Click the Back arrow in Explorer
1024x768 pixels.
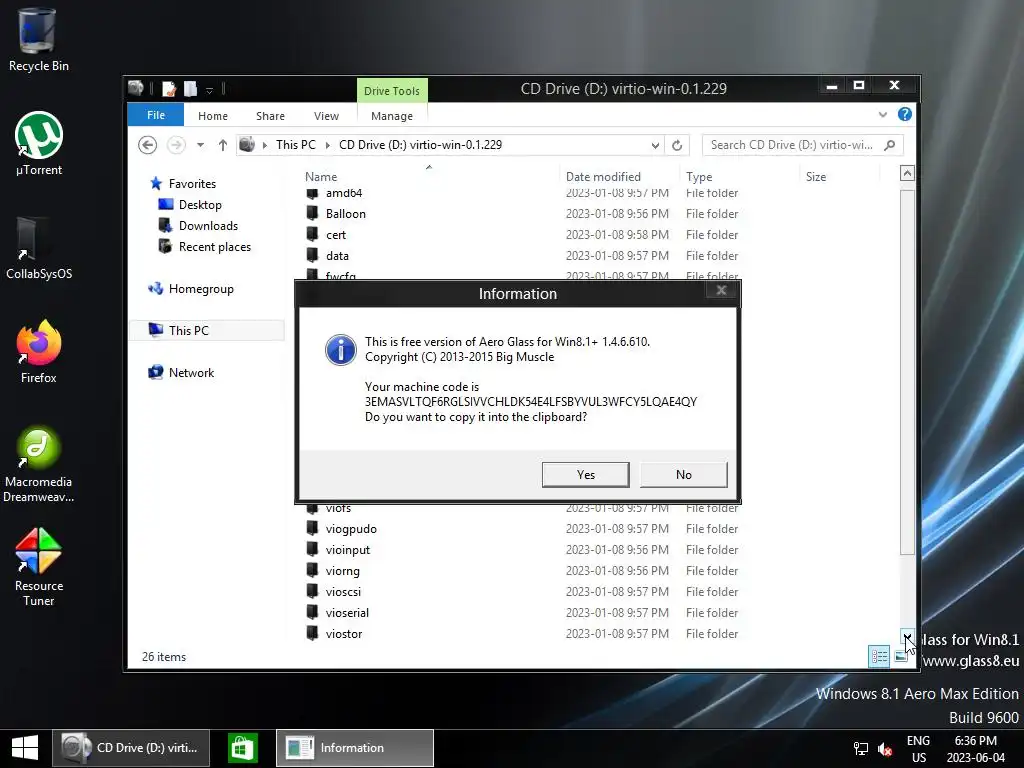[x=148, y=145]
